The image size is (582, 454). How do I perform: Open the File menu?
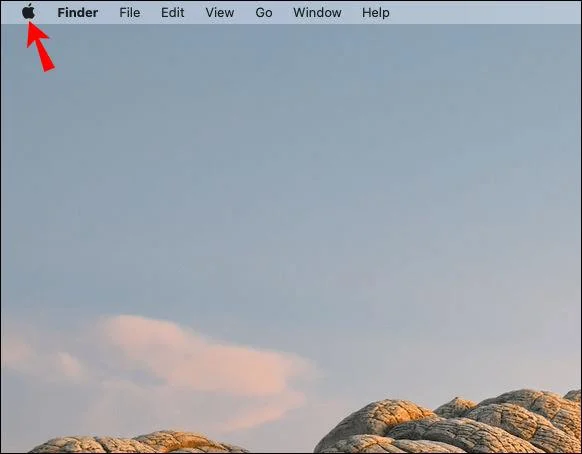click(130, 13)
